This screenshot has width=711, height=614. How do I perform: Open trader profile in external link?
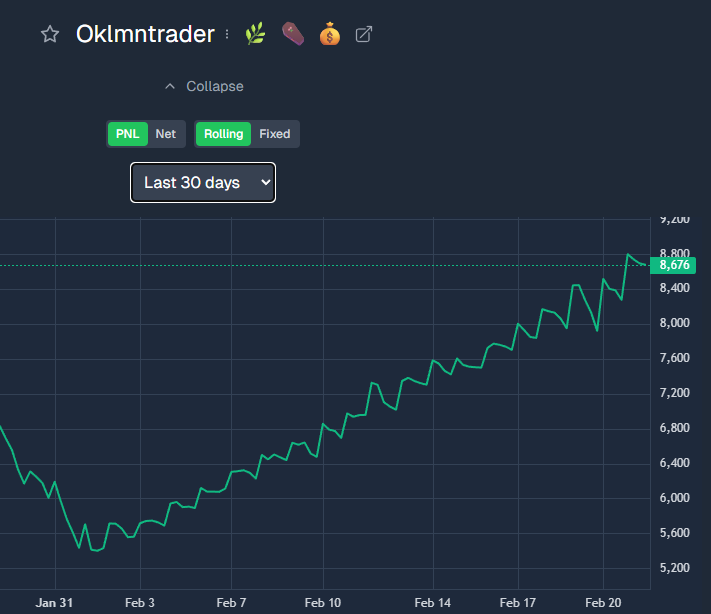pos(364,34)
